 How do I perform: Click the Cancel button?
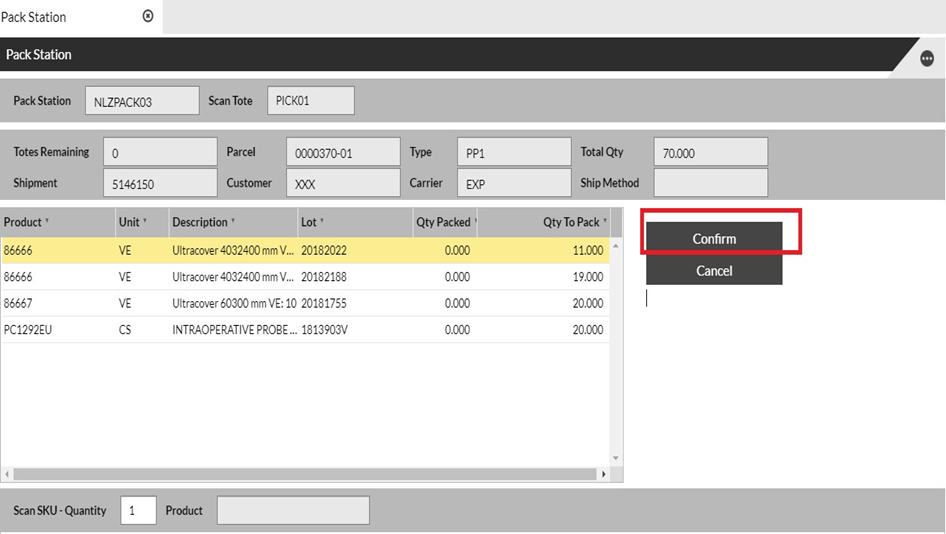point(714,271)
